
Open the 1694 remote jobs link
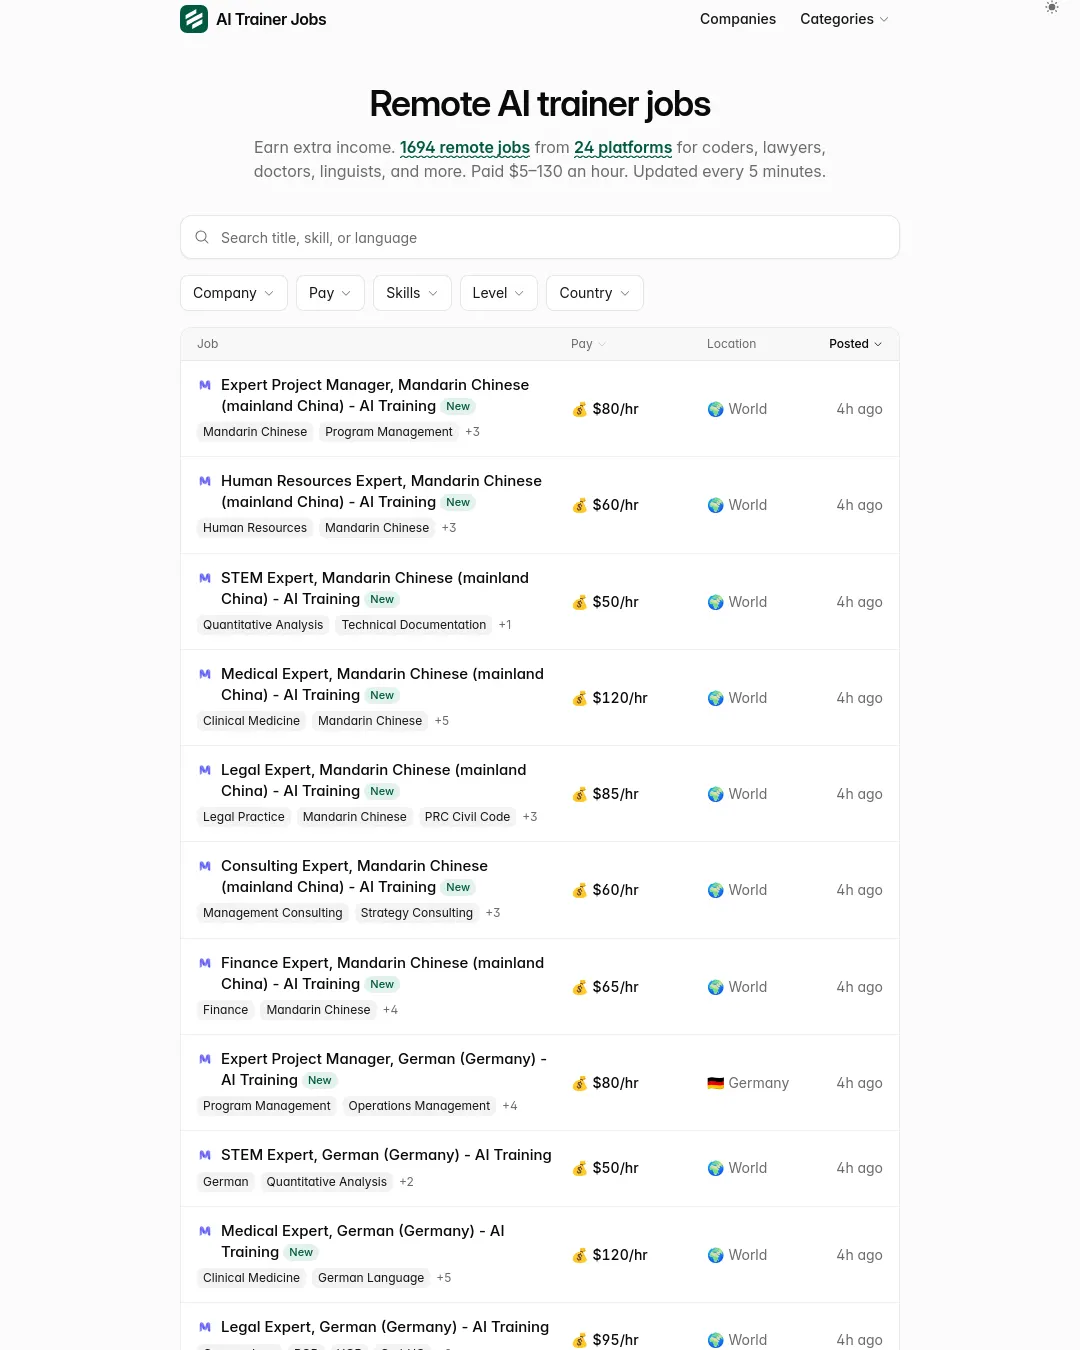(x=465, y=147)
